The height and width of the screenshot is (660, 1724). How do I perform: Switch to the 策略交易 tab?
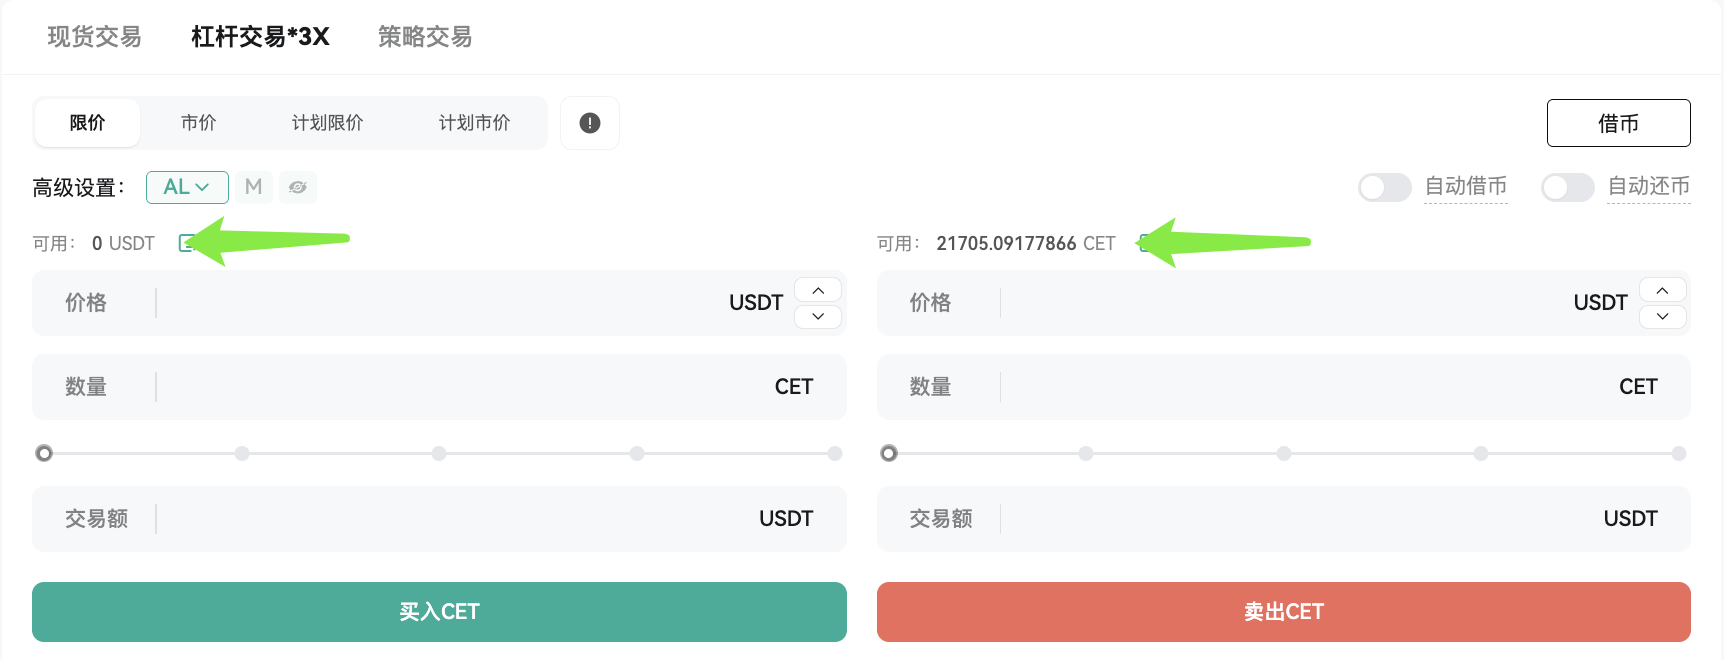click(424, 36)
